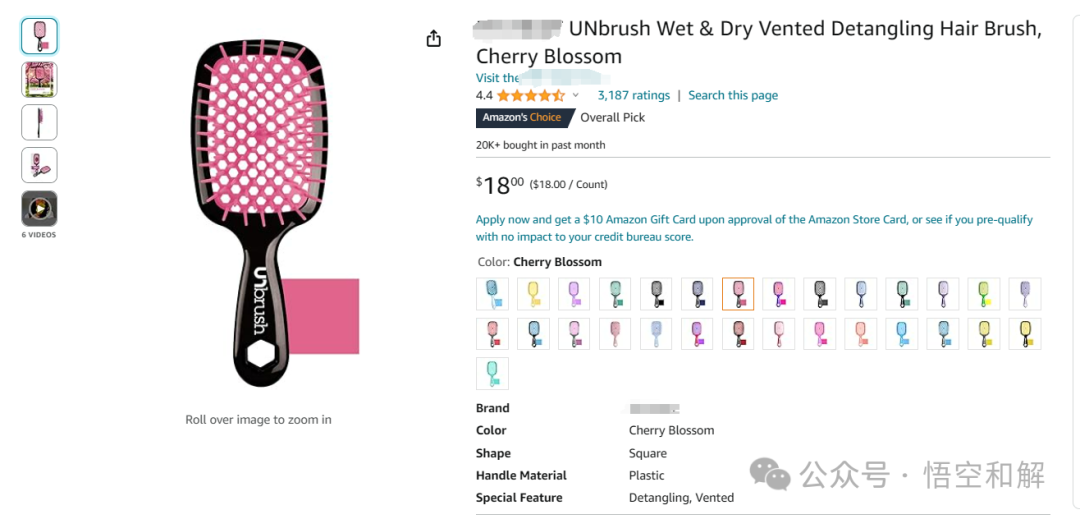Open the Visit the store link

[x=497, y=78]
